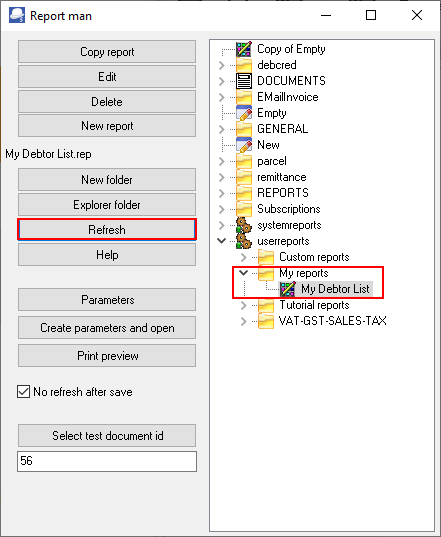This screenshot has width=441, height=537.
Task: Click the test document id field
Action: point(107,461)
